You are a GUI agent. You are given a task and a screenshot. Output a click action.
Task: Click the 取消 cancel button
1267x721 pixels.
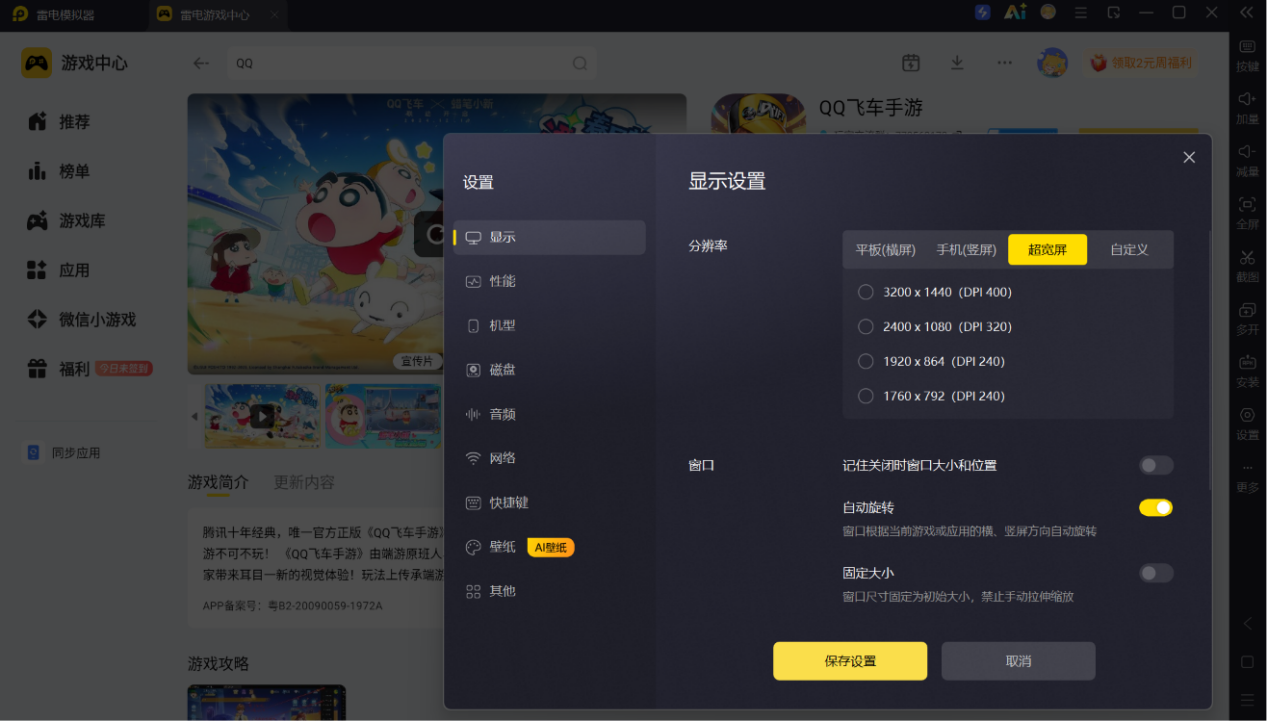click(x=1018, y=661)
